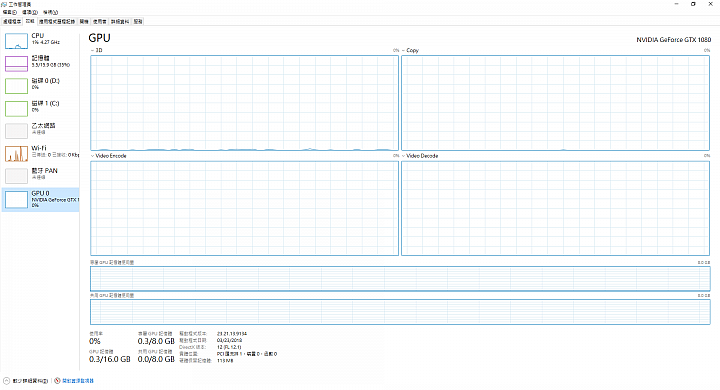This screenshot has width=720, height=390.
Task: Click the 0.3/16.0 GB GPU memory value
Action: point(110,359)
